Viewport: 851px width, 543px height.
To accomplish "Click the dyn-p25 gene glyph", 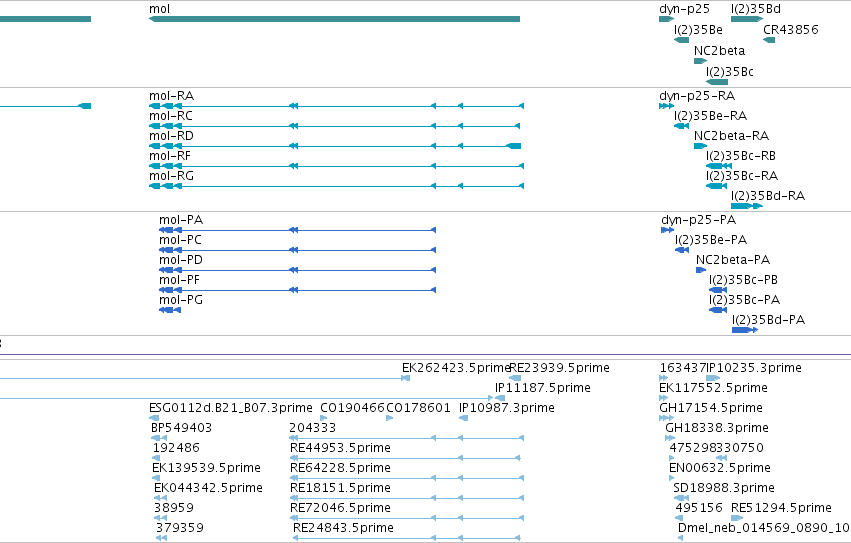I will 666,19.
